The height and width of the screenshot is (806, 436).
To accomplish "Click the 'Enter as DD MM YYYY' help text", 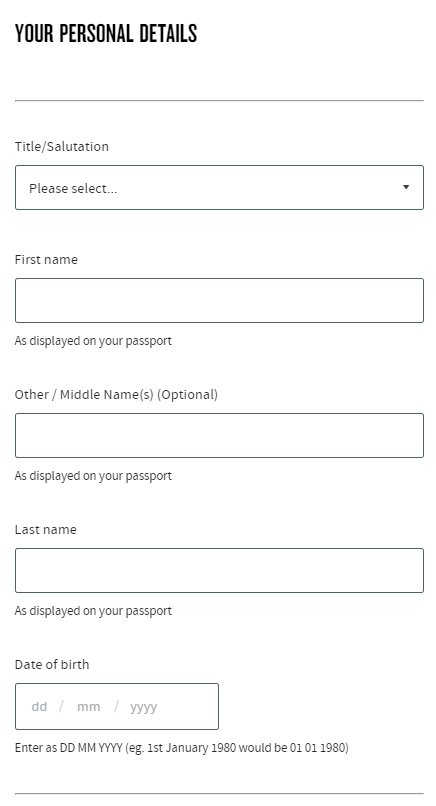I will (x=181, y=747).
